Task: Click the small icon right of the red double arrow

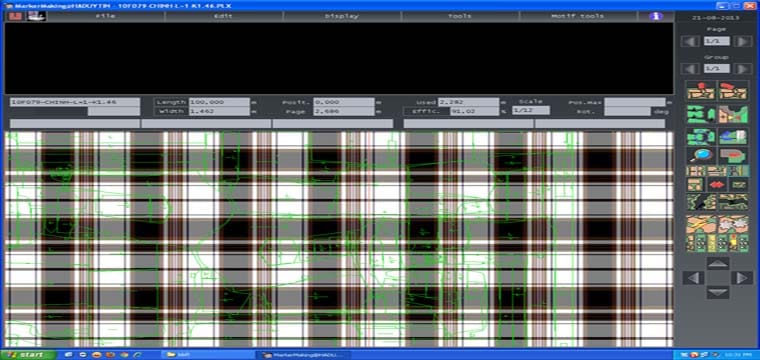Action: point(739,185)
